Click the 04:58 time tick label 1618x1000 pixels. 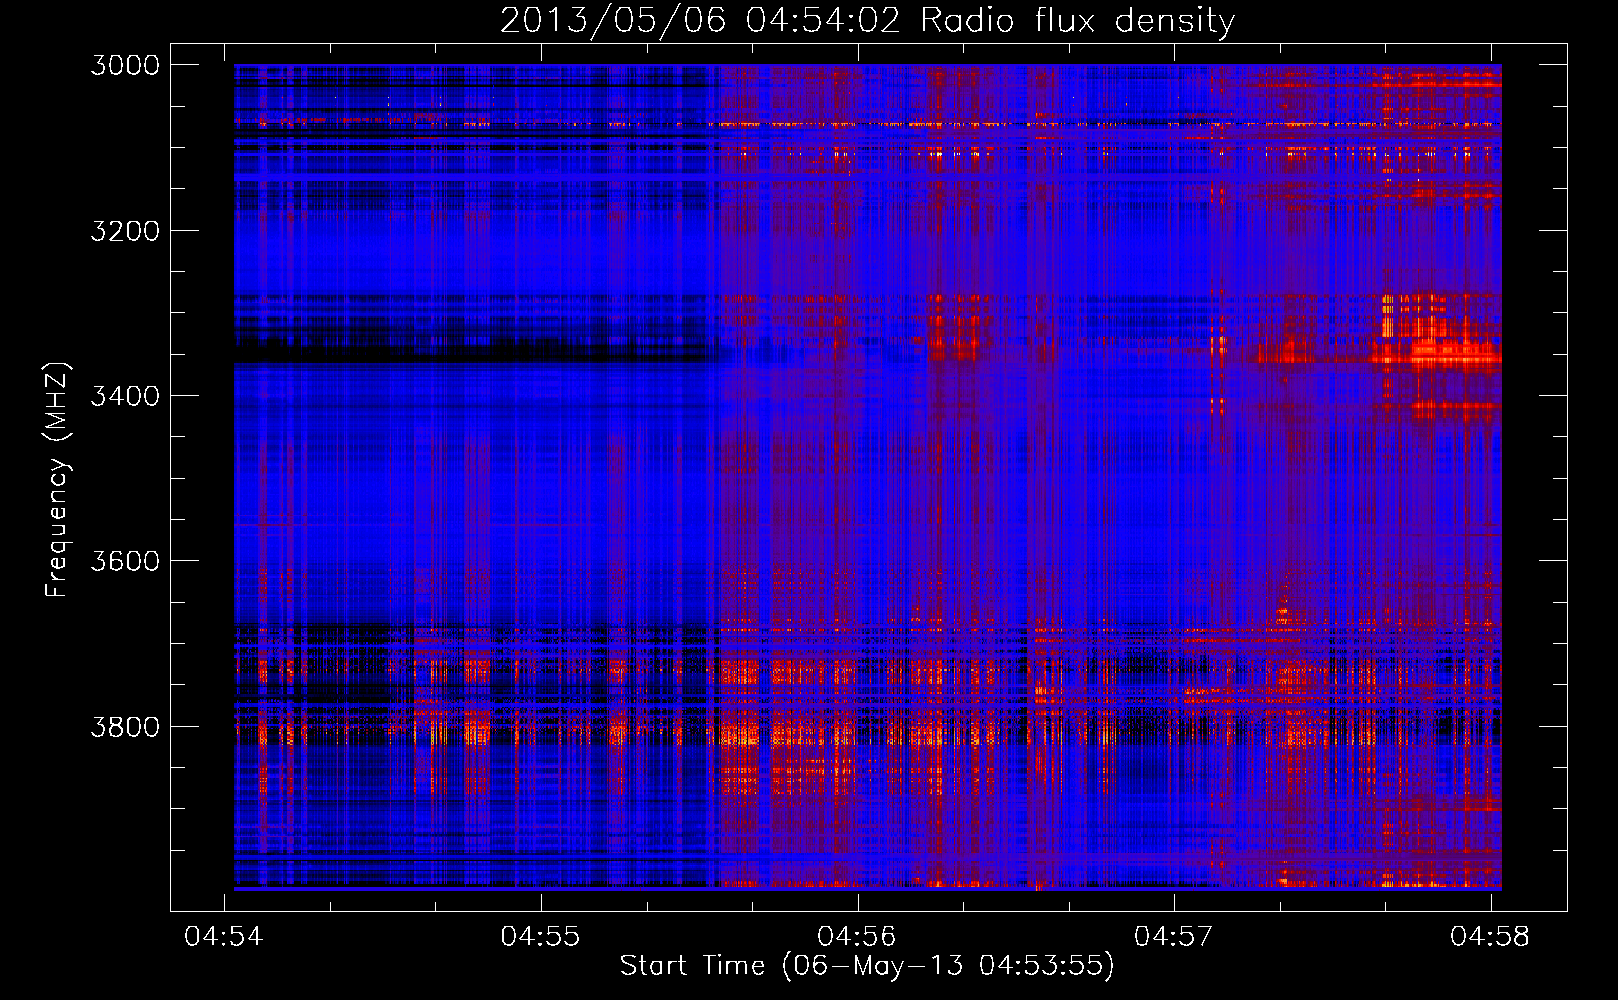pos(1490,936)
